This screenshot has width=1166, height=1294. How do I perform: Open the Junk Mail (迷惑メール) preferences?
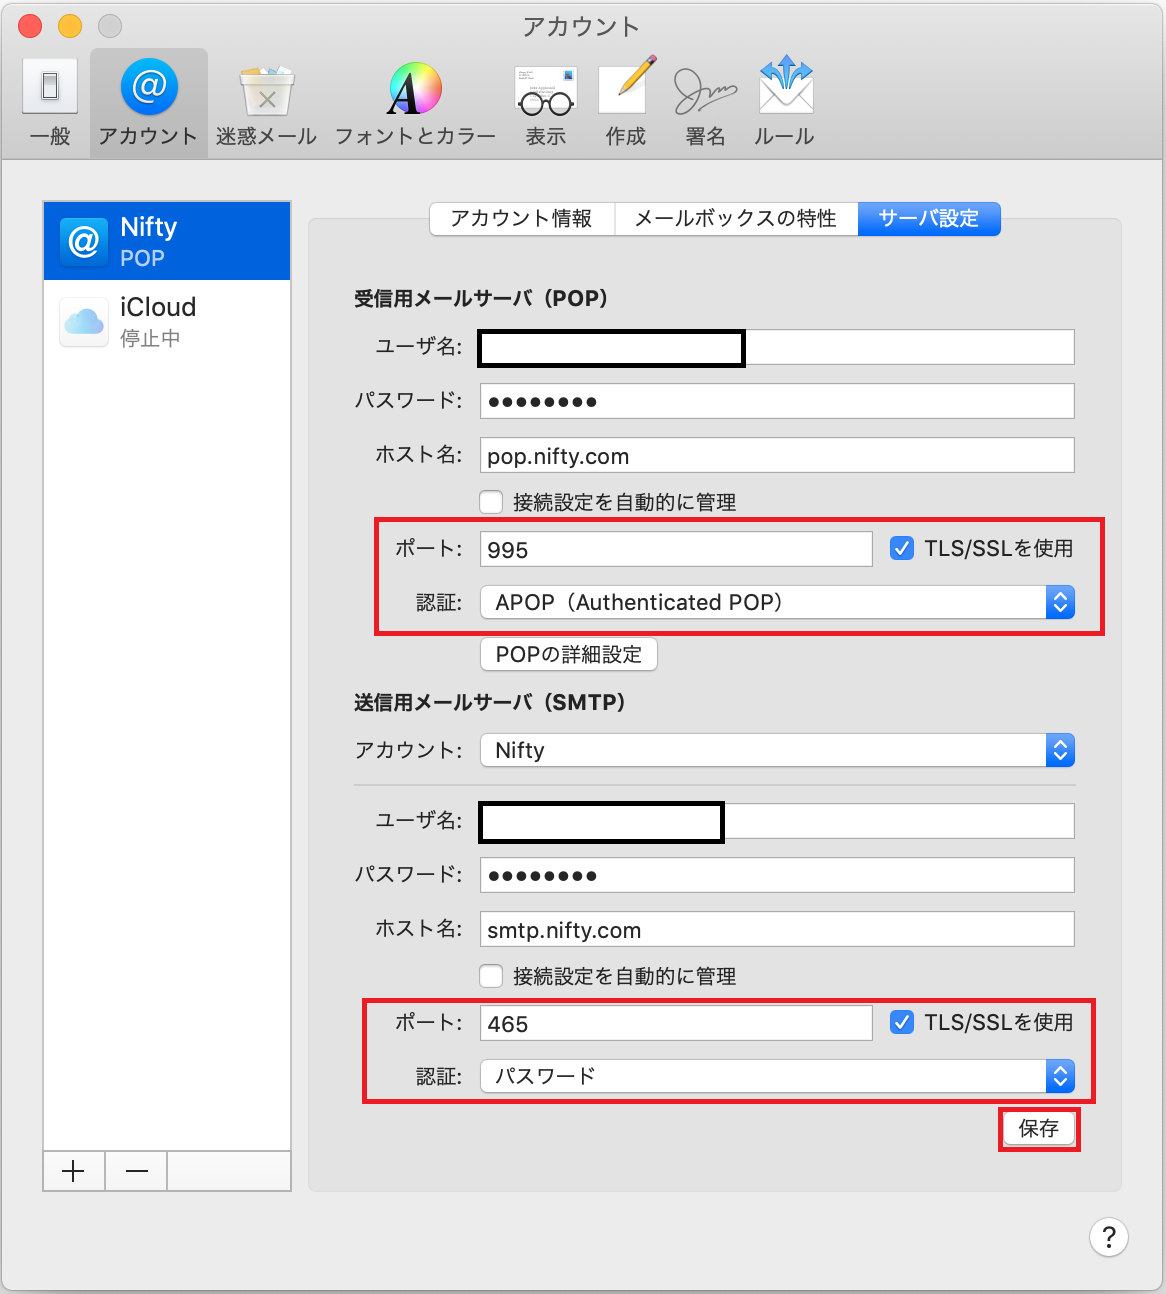266,104
